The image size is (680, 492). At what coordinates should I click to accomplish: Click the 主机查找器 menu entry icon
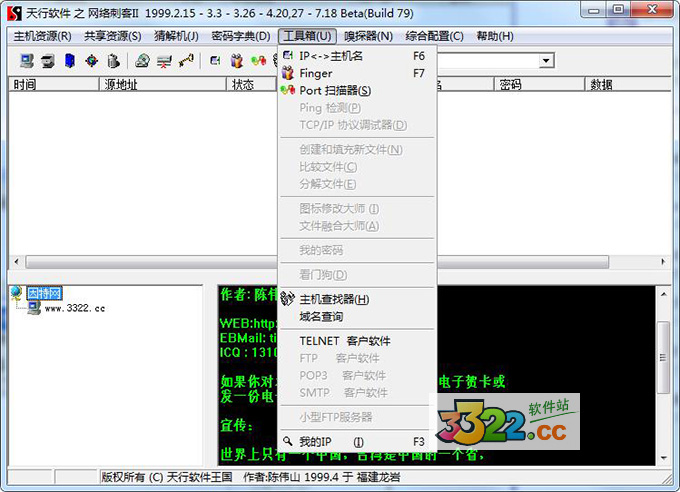(x=287, y=298)
